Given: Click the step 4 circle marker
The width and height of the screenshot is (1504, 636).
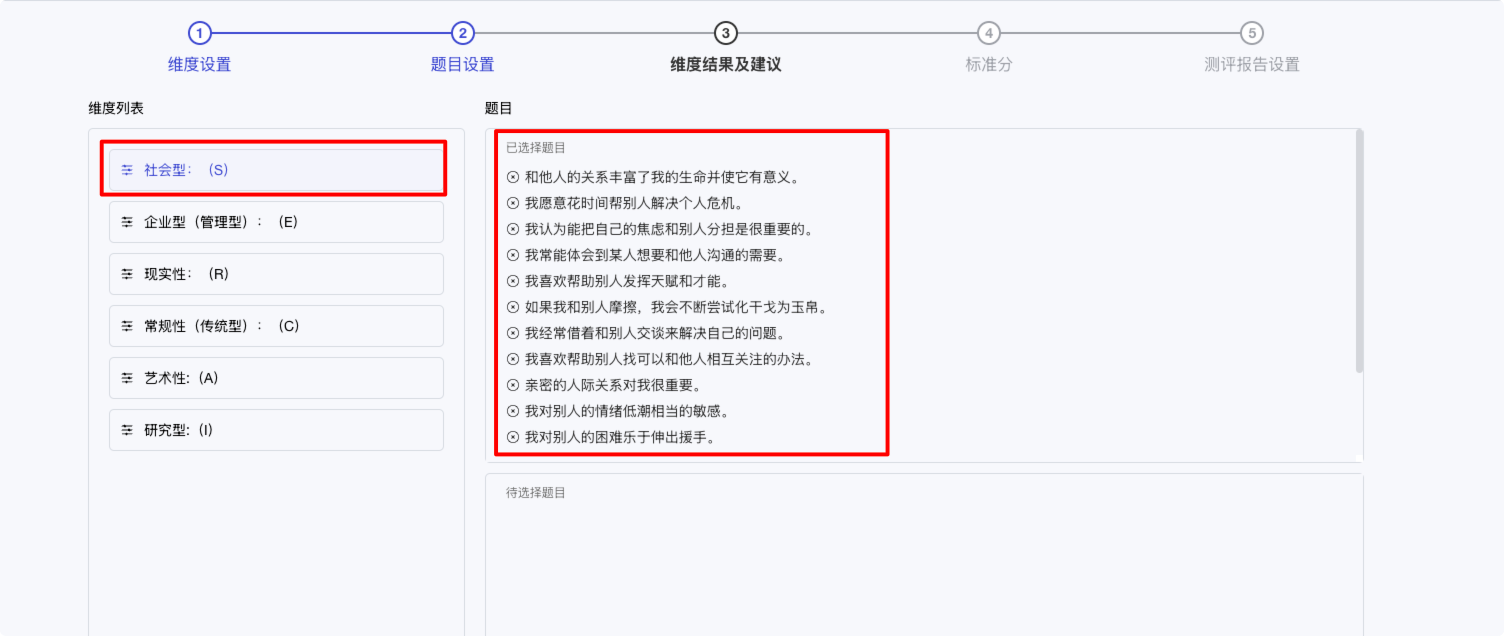Looking at the screenshot, I should click(988, 33).
